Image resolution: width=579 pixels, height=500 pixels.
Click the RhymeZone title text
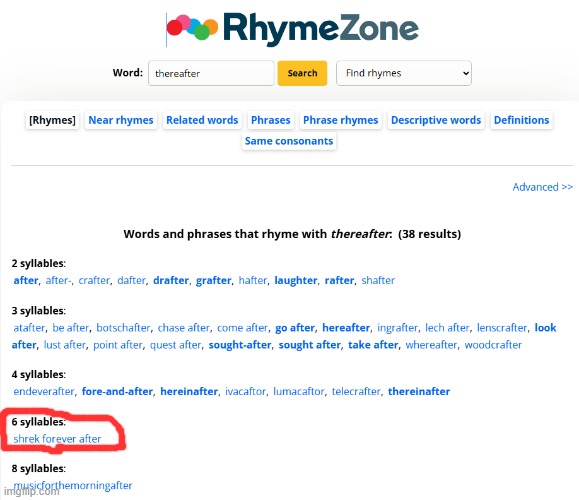click(321, 29)
